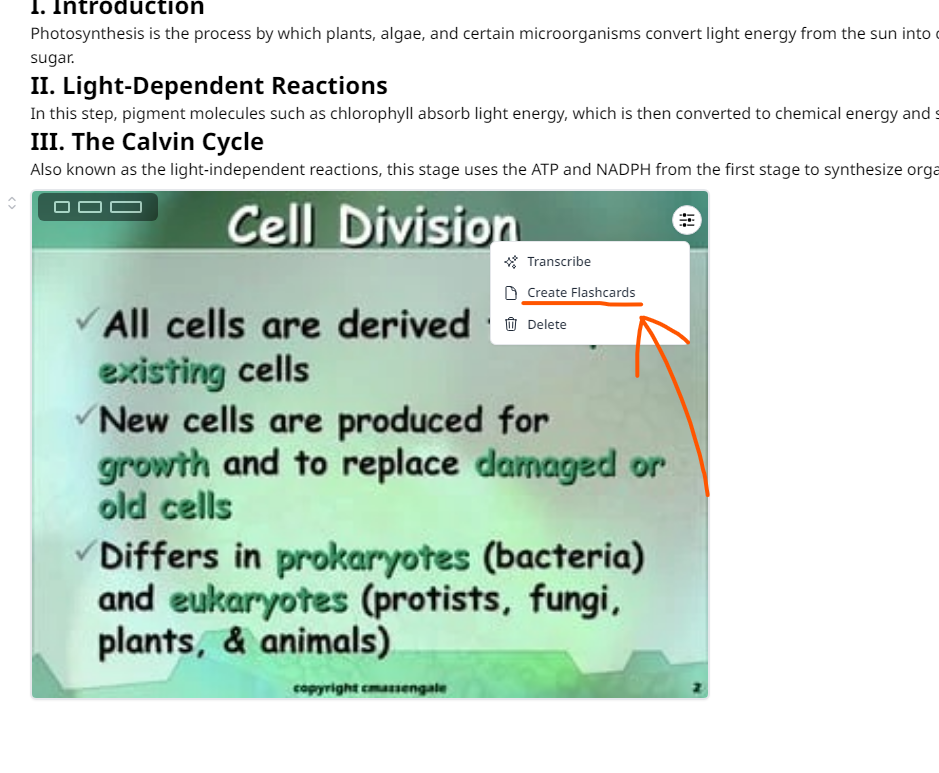Click the paragraph starting 'Photosynthesis is the process'
939x773 pixels.
coord(484,46)
